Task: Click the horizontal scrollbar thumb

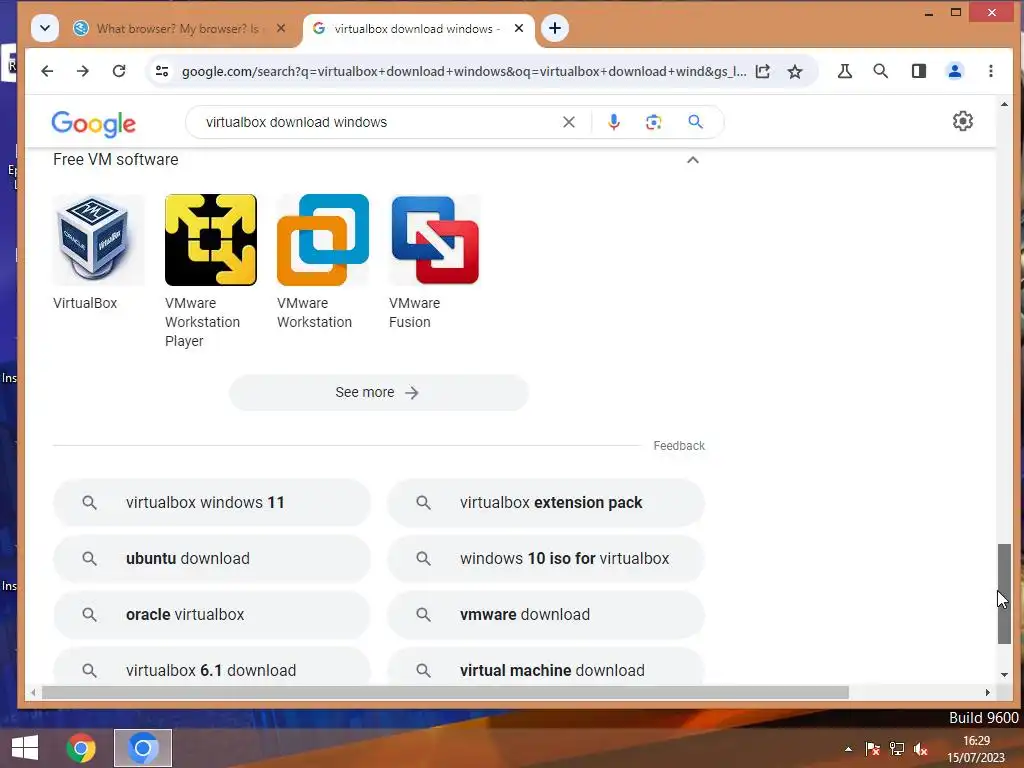Action: point(445,692)
